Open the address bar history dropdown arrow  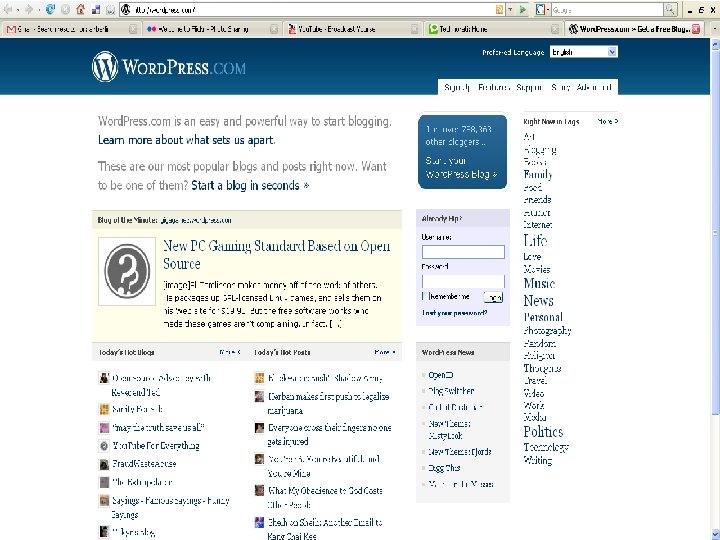[510, 10]
